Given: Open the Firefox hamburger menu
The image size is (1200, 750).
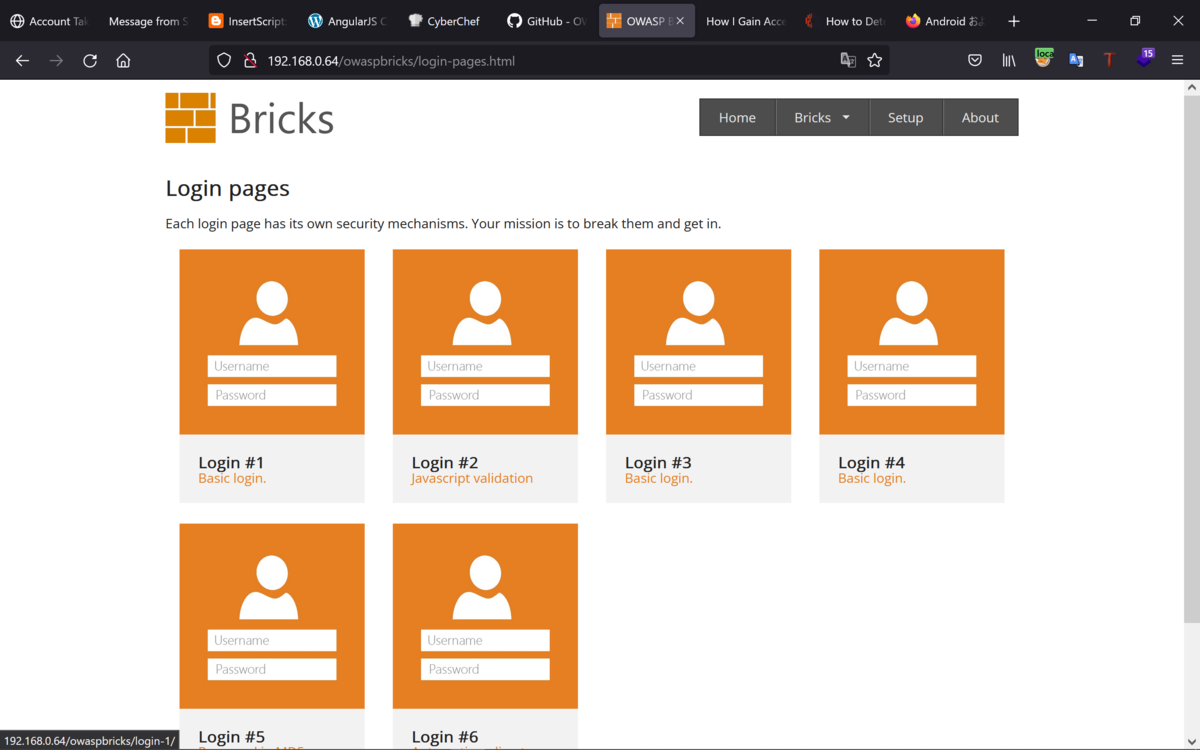Looking at the screenshot, I should pos(1177,61).
